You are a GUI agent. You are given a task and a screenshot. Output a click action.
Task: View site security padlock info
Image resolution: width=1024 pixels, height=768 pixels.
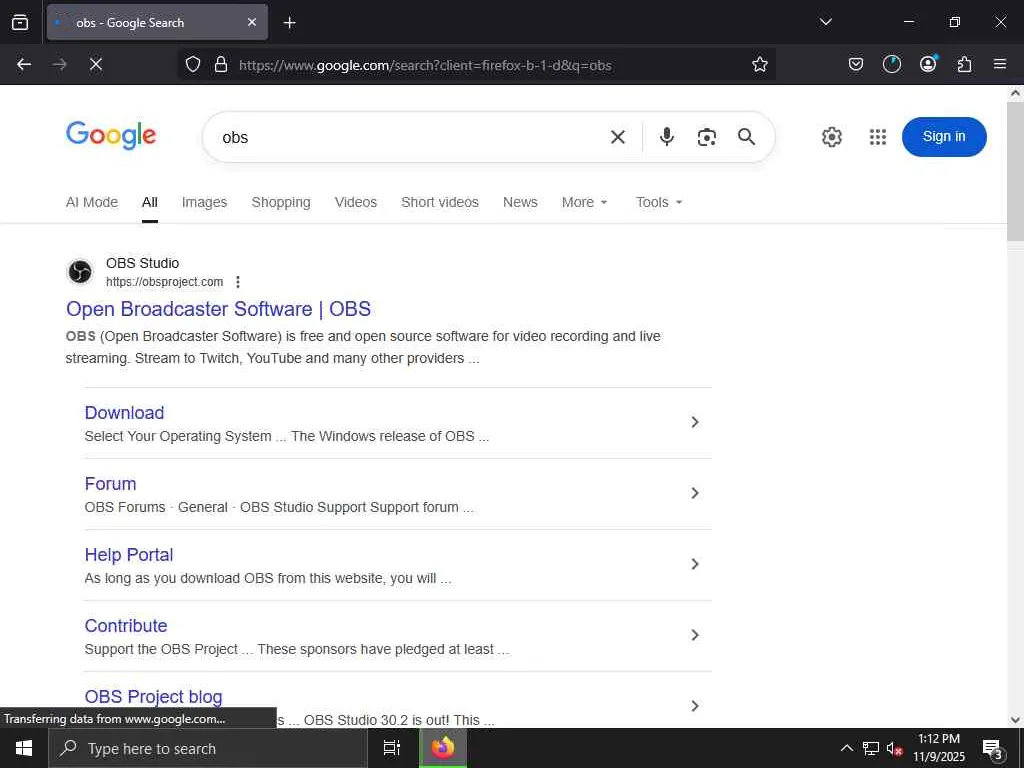pos(221,64)
